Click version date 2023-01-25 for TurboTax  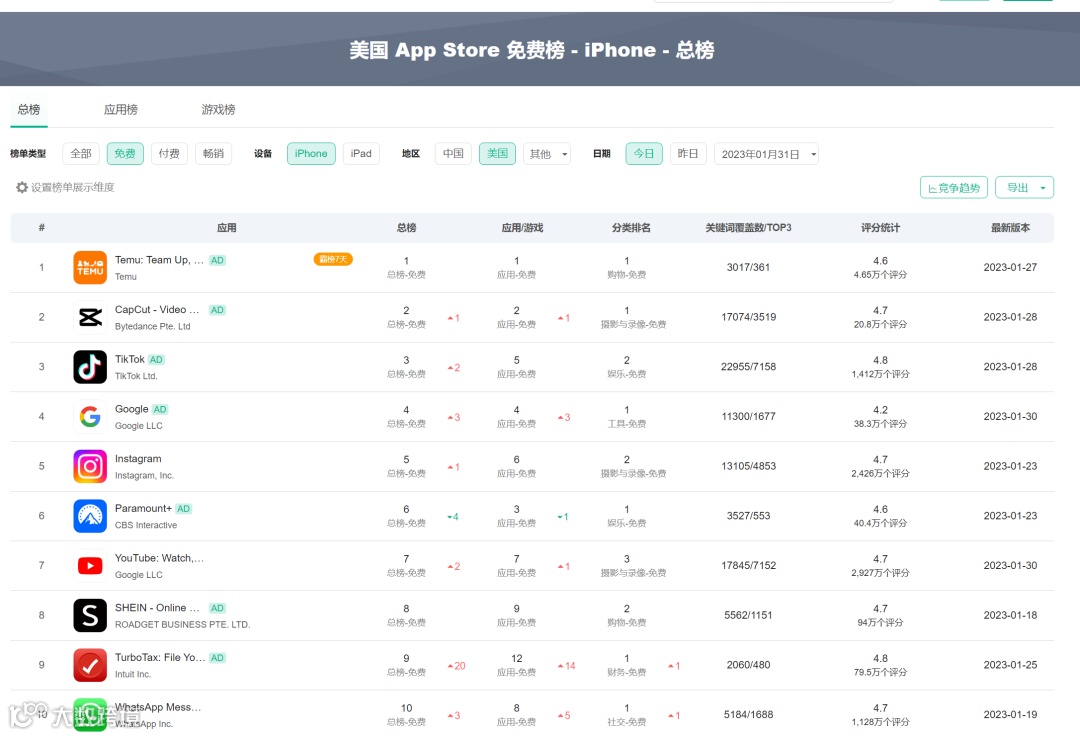point(1010,665)
